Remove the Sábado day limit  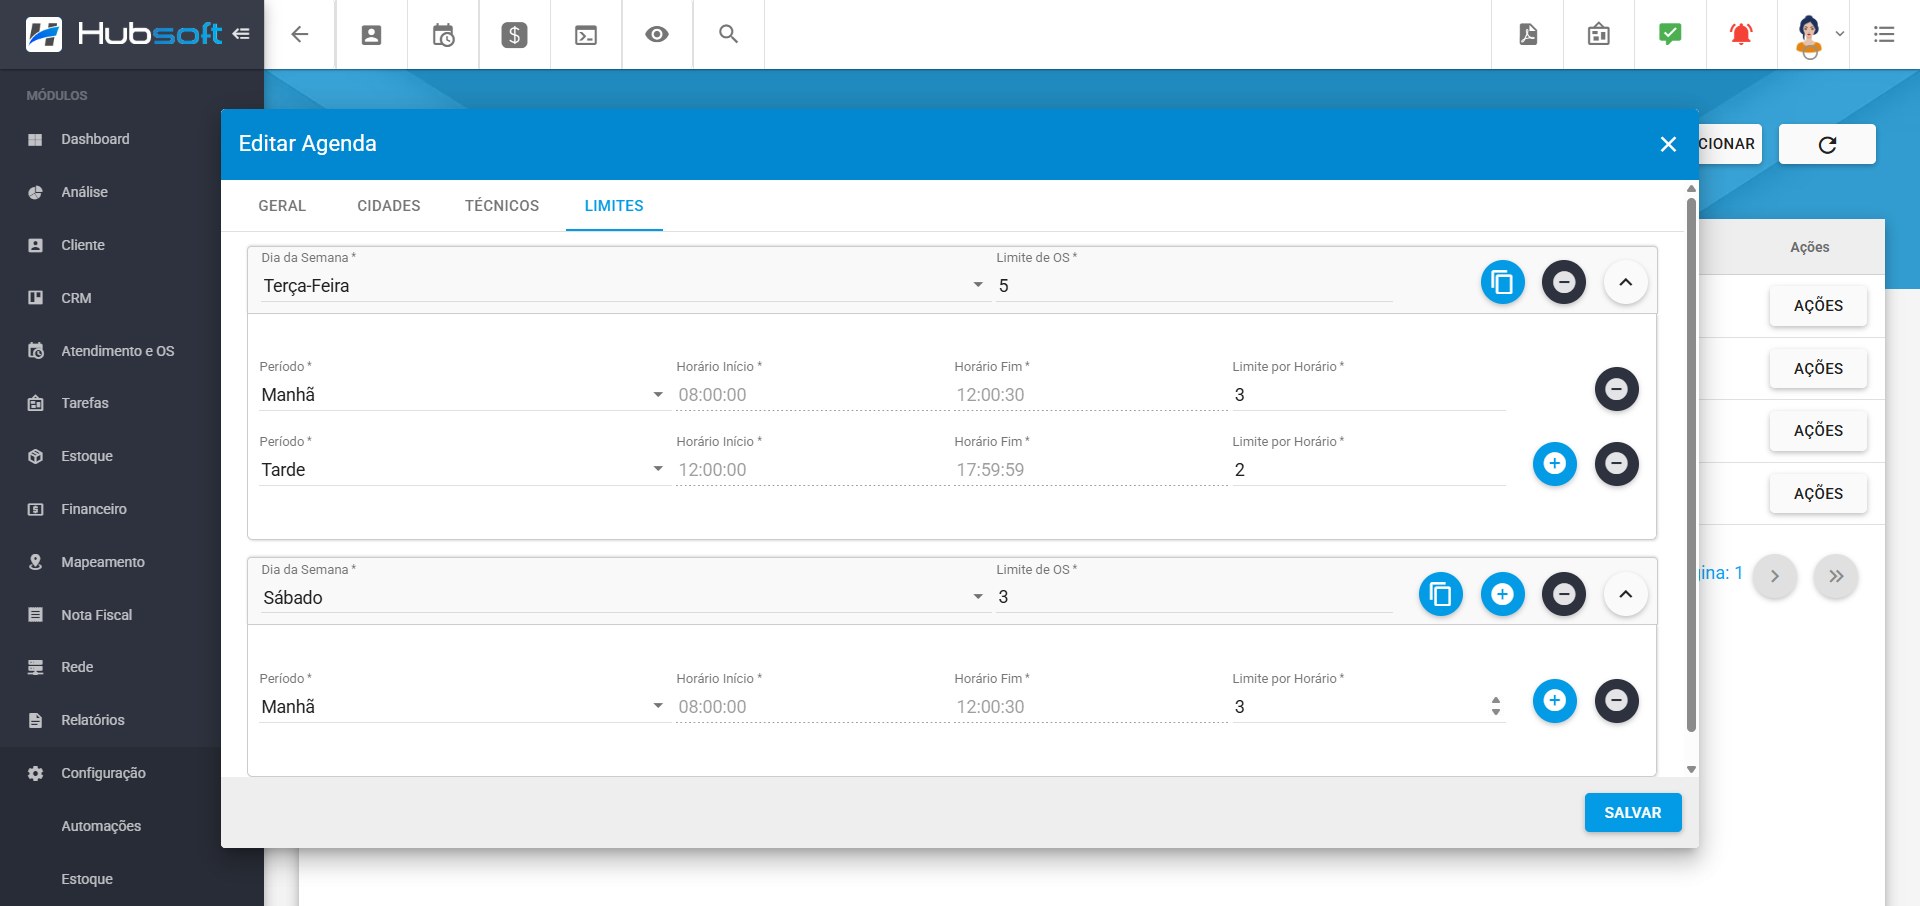click(1564, 594)
